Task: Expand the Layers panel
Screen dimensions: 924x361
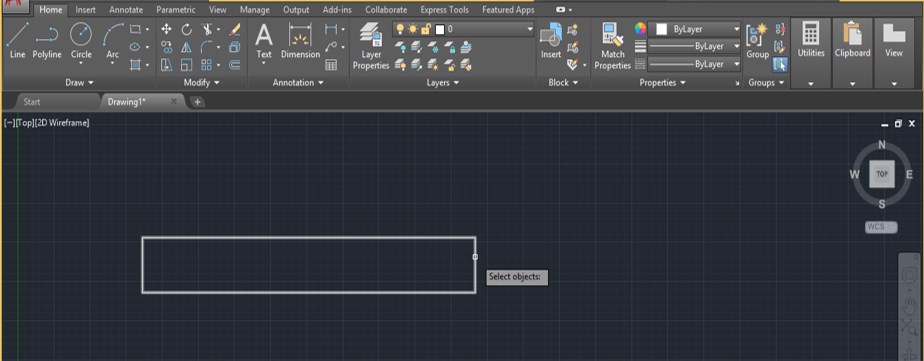Action: pos(443,83)
